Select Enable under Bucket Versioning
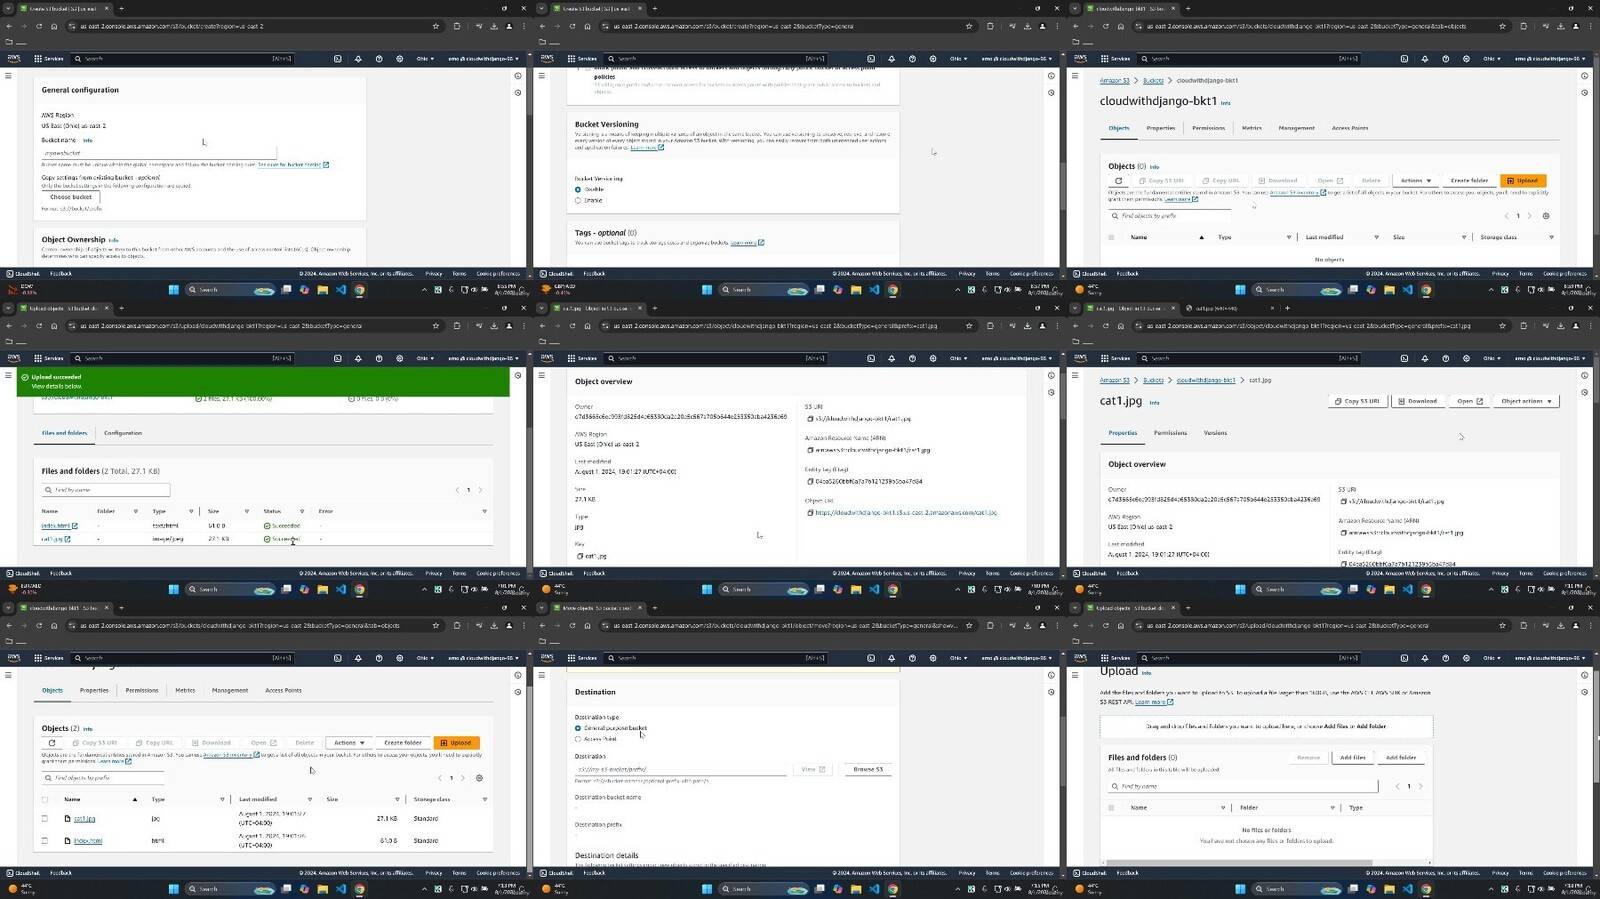 click(x=578, y=200)
